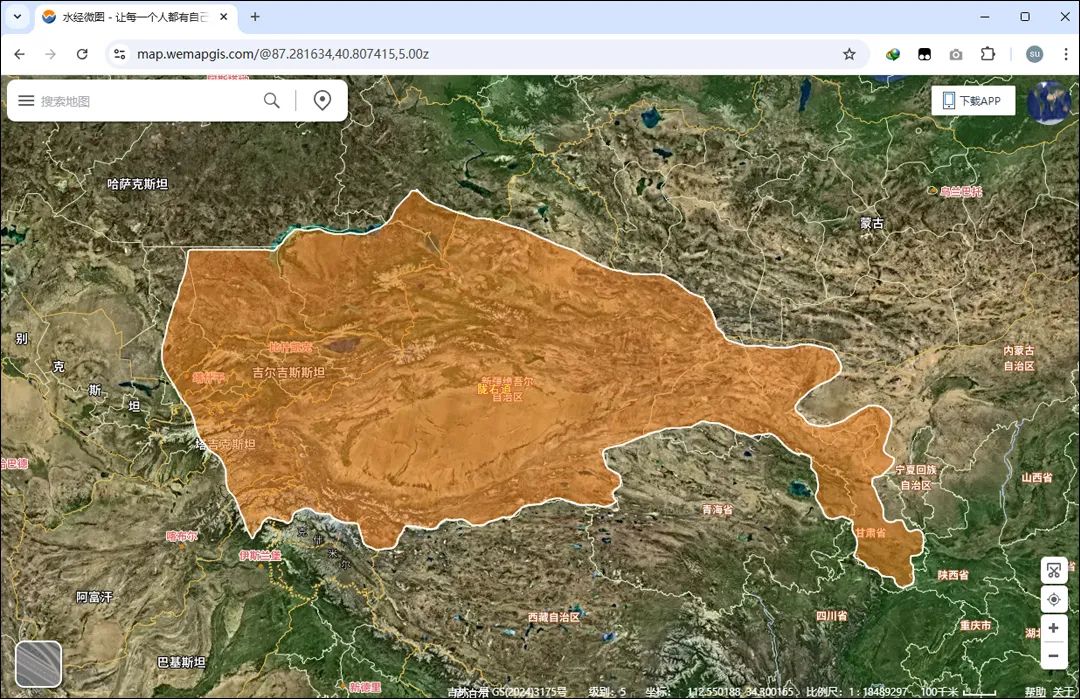Go back in browser history
This screenshot has width=1080, height=699.
(x=19, y=54)
